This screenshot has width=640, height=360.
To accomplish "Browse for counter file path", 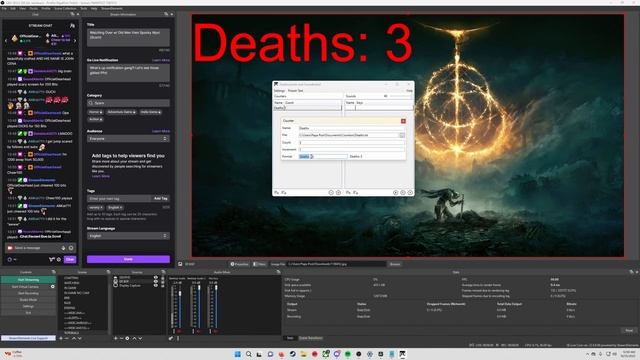I will tap(402, 135).
